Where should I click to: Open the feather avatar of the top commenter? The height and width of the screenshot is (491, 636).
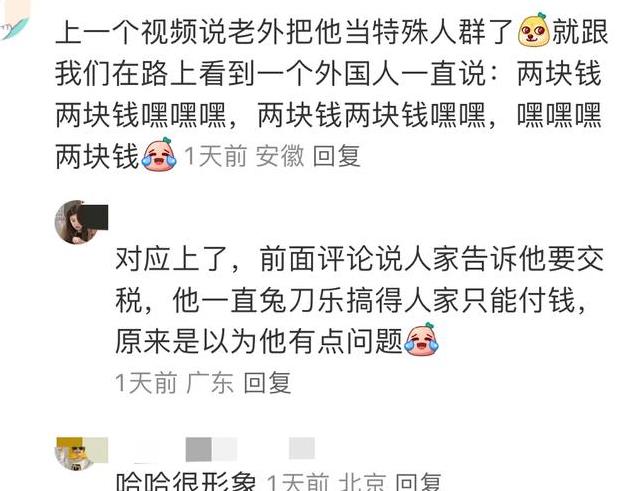(x=15, y=20)
